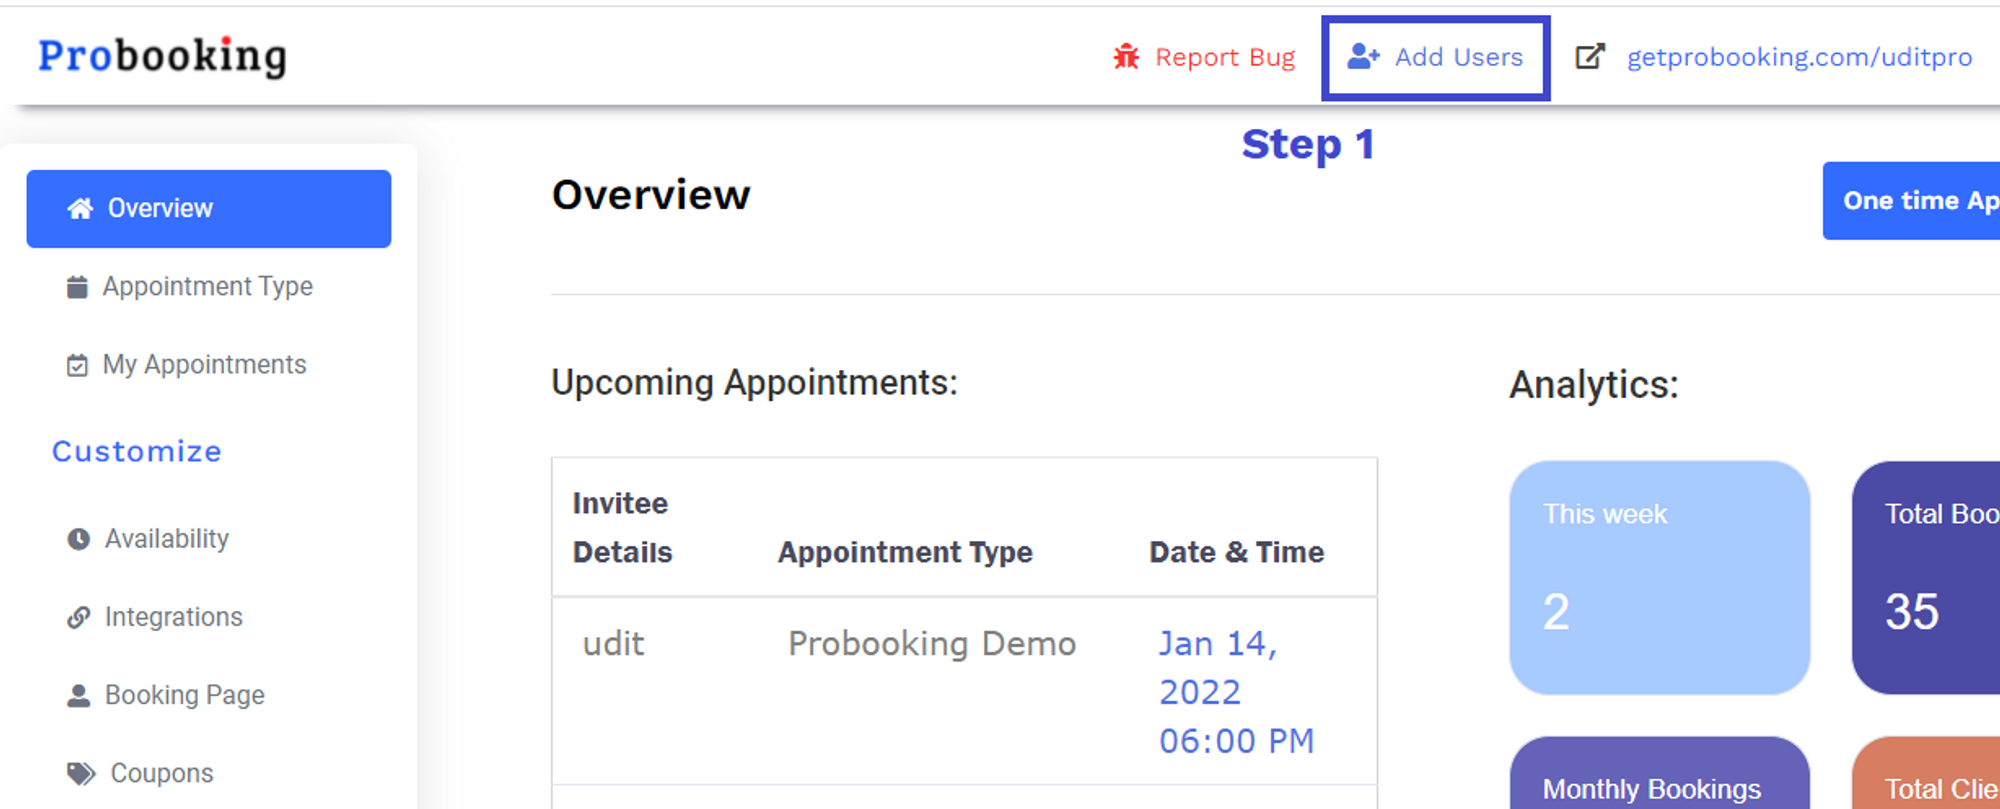Viewport: 2000px width, 809px height.
Task: Click 'Probooking Demo' appointment cell
Action: pyautogui.click(x=932, y=643)
